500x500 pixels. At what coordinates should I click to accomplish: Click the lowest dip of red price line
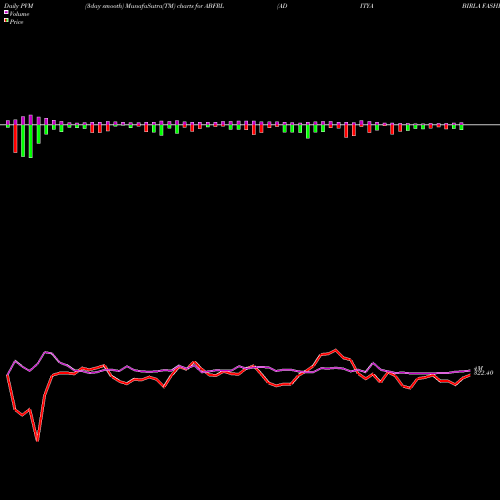pyautogui.click(x=37, y=441)
